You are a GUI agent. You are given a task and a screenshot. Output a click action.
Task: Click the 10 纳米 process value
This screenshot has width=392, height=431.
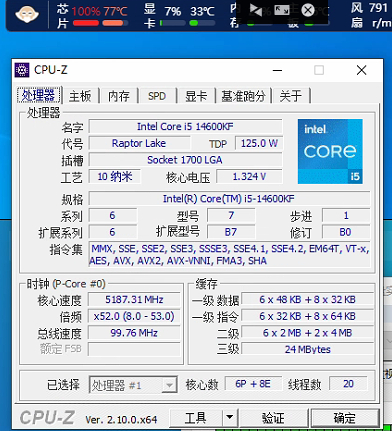[x=115, y=176]
